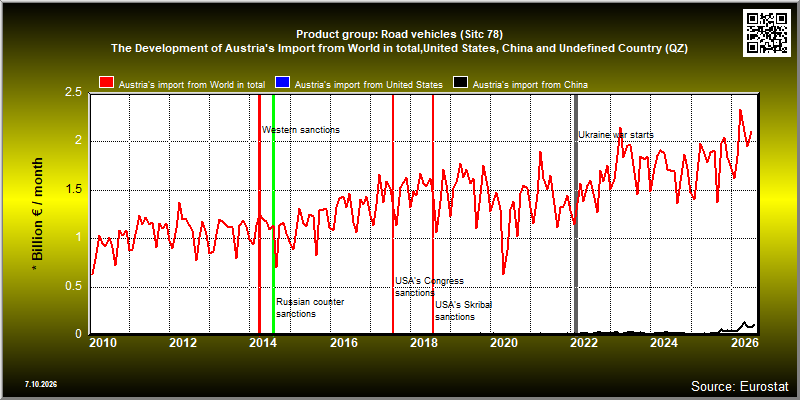Click the 2.5 y-axis label
Screen dimensions: 800x400
tap(72, 92)
